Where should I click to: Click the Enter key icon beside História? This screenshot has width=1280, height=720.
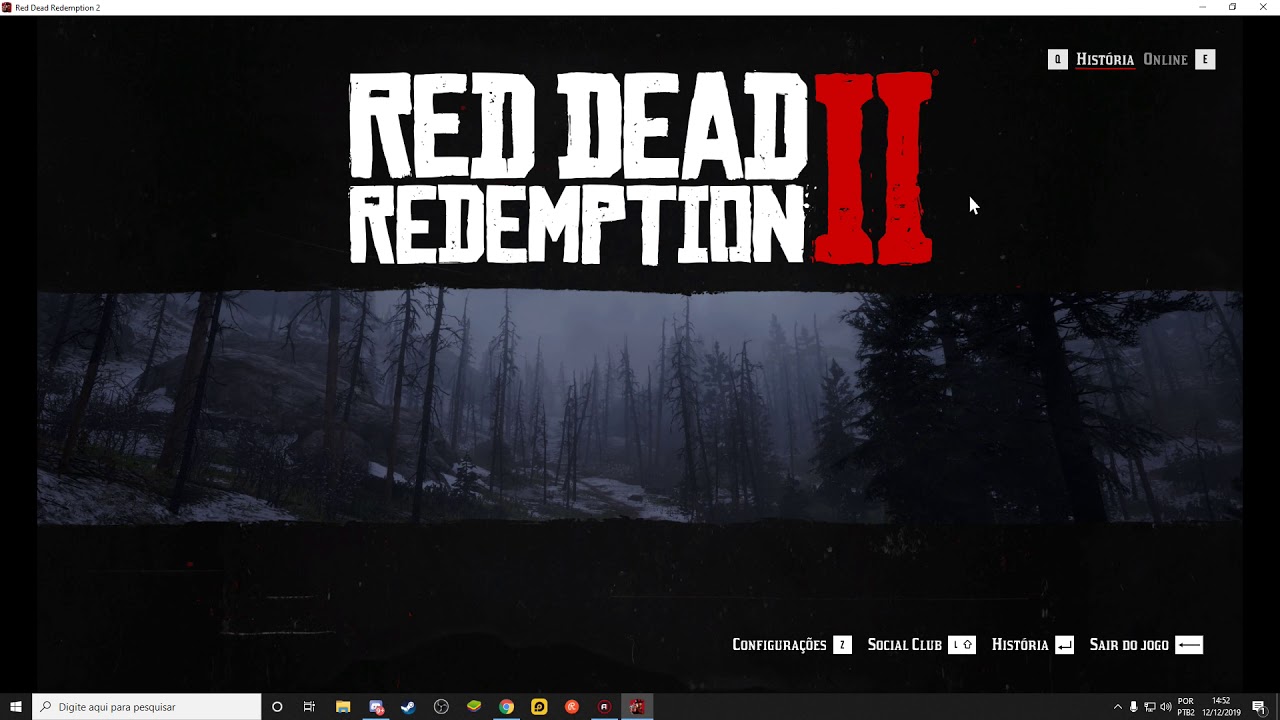[x=1064, y=645]
